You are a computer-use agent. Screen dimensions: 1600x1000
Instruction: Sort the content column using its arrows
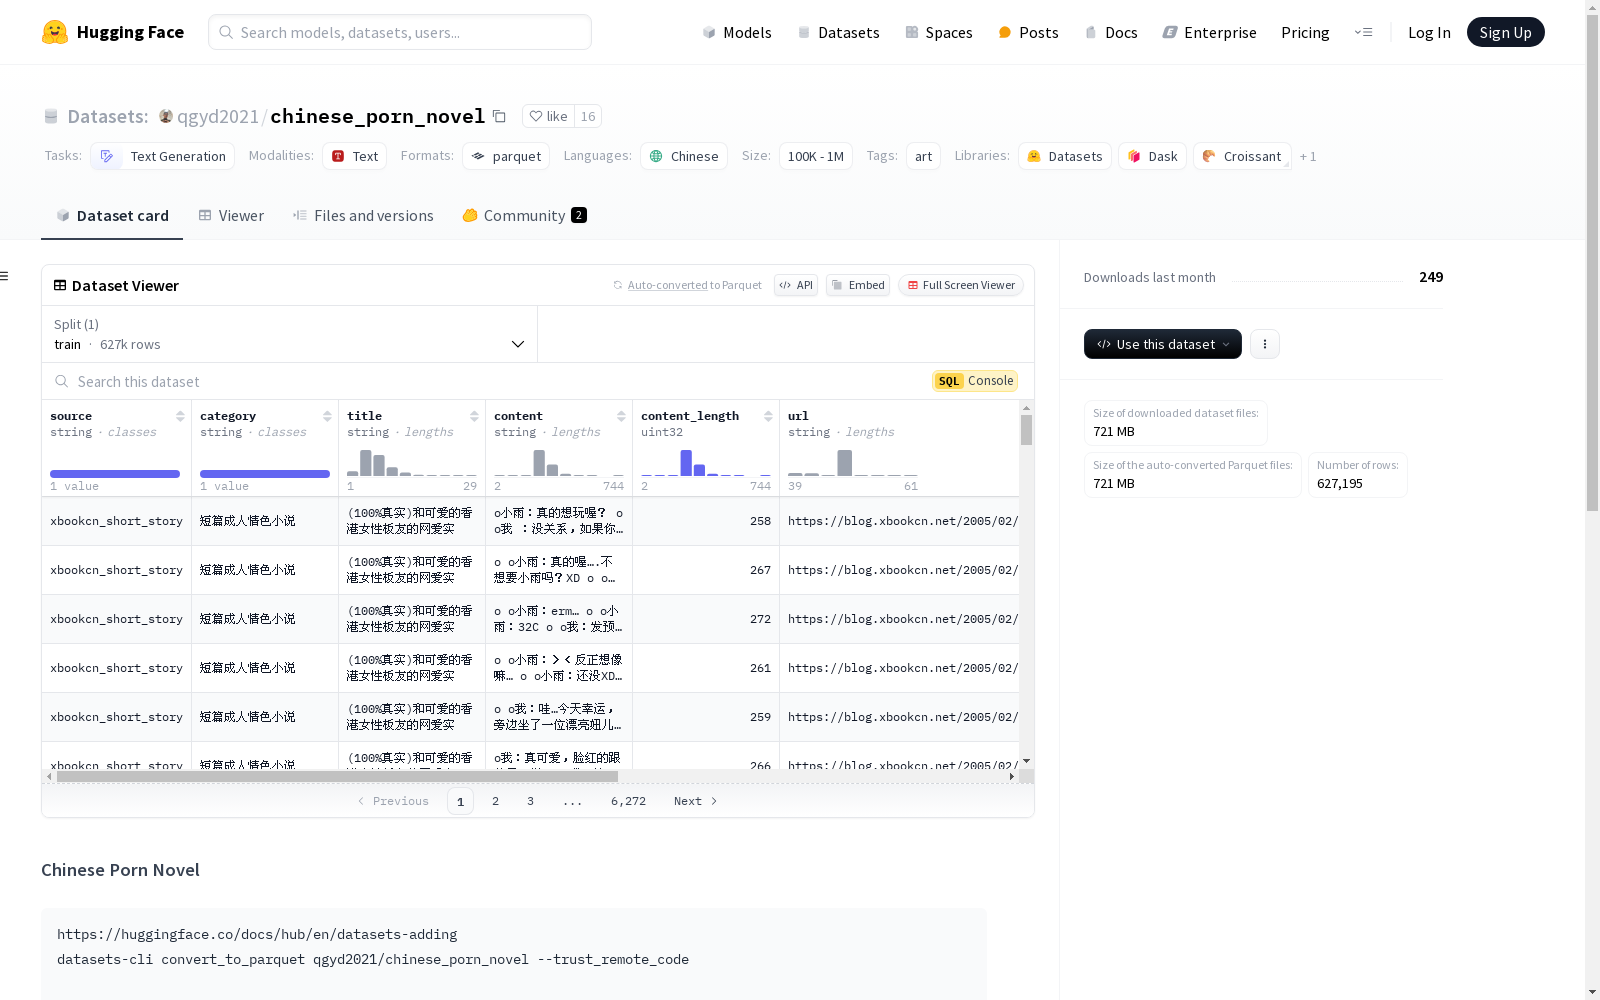621,416
